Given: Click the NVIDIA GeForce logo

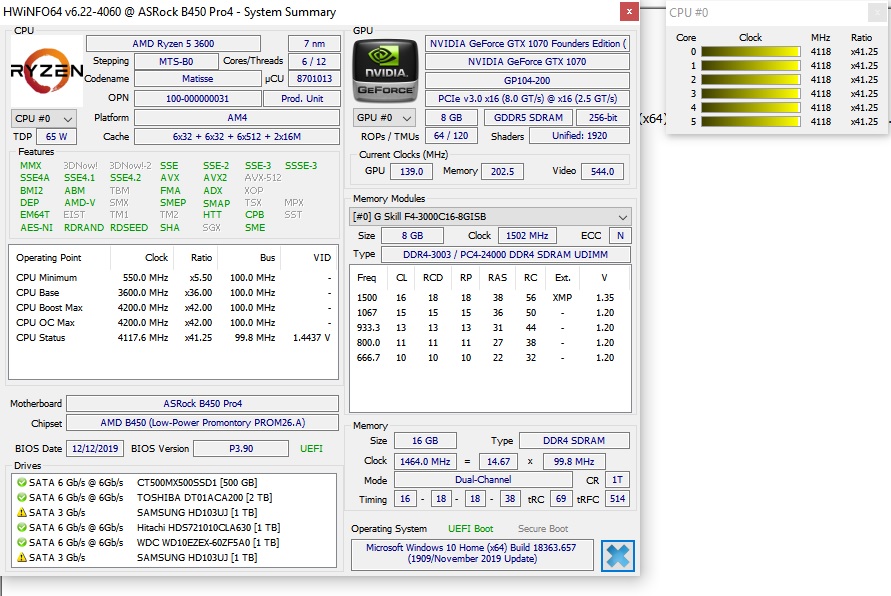Looking at the screenshot, I should [385, 70].
